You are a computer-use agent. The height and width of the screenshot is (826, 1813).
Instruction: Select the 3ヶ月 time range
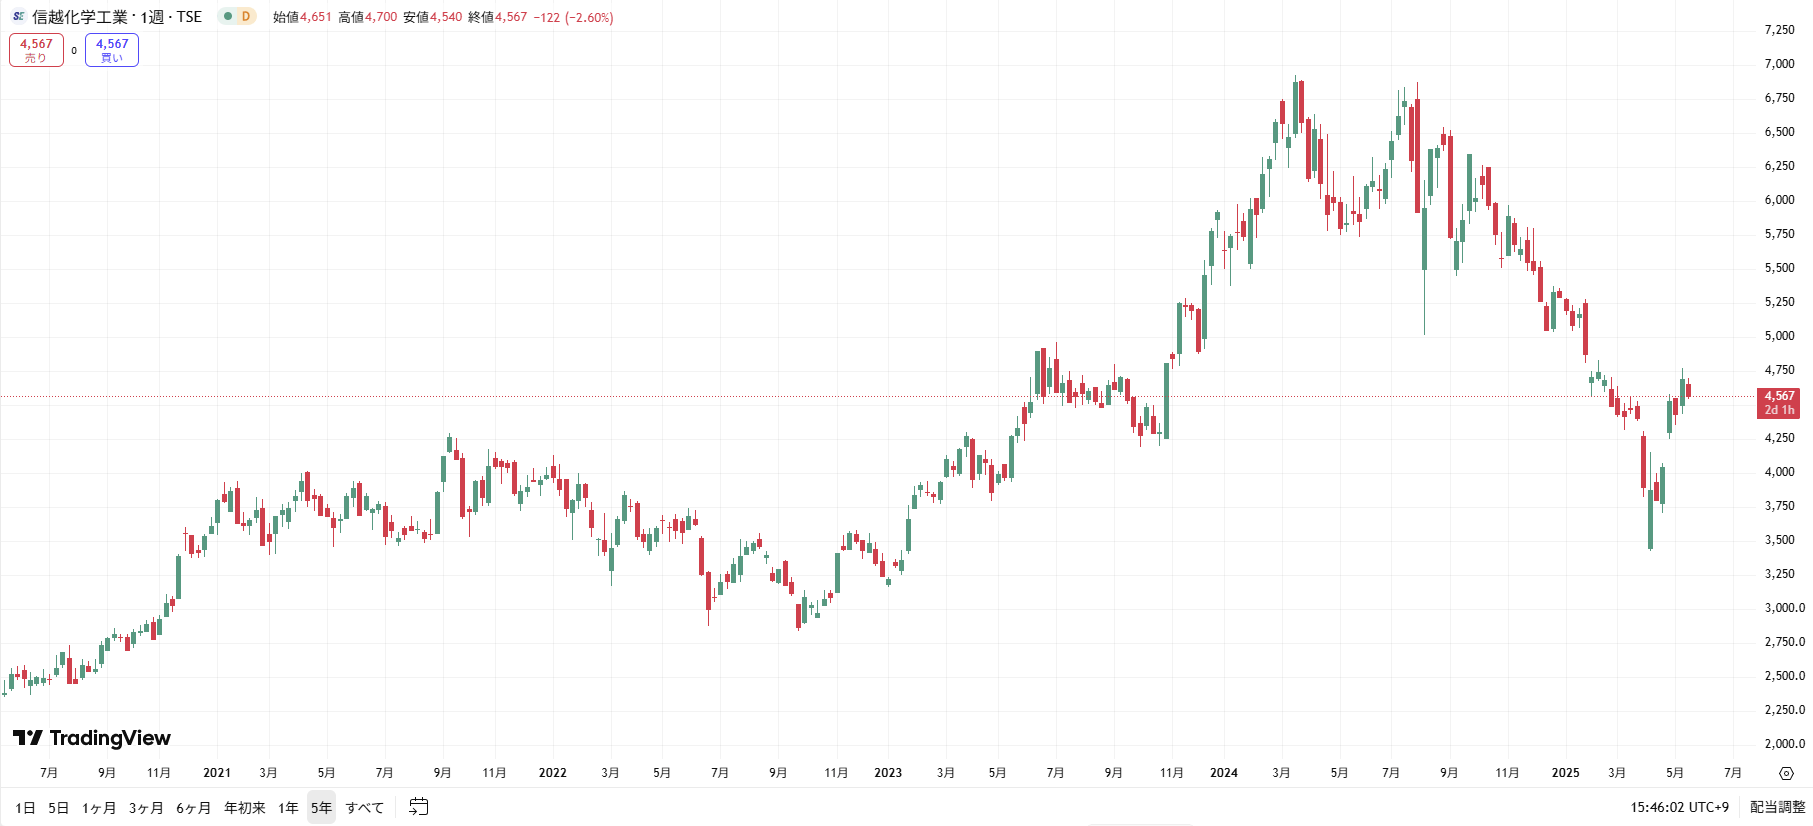coord(146,808)
